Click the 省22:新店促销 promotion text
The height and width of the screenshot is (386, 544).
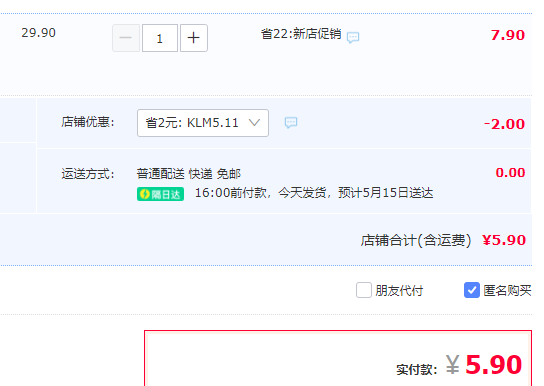pos(301,34)
